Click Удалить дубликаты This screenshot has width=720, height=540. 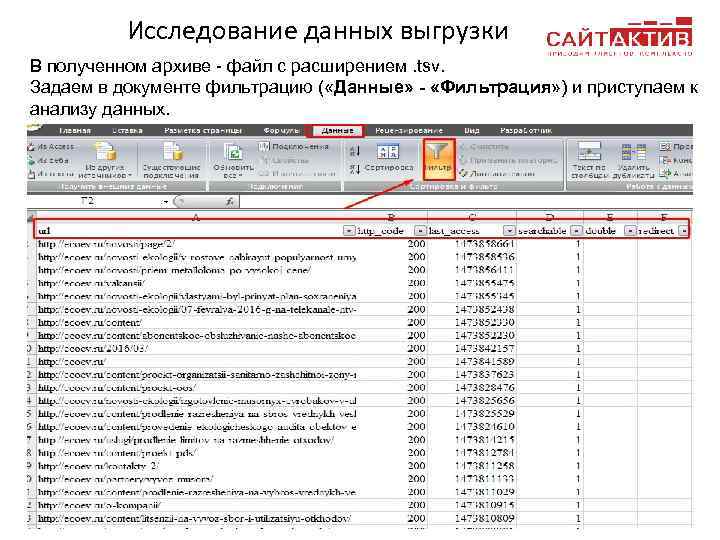tap(633, 160)
